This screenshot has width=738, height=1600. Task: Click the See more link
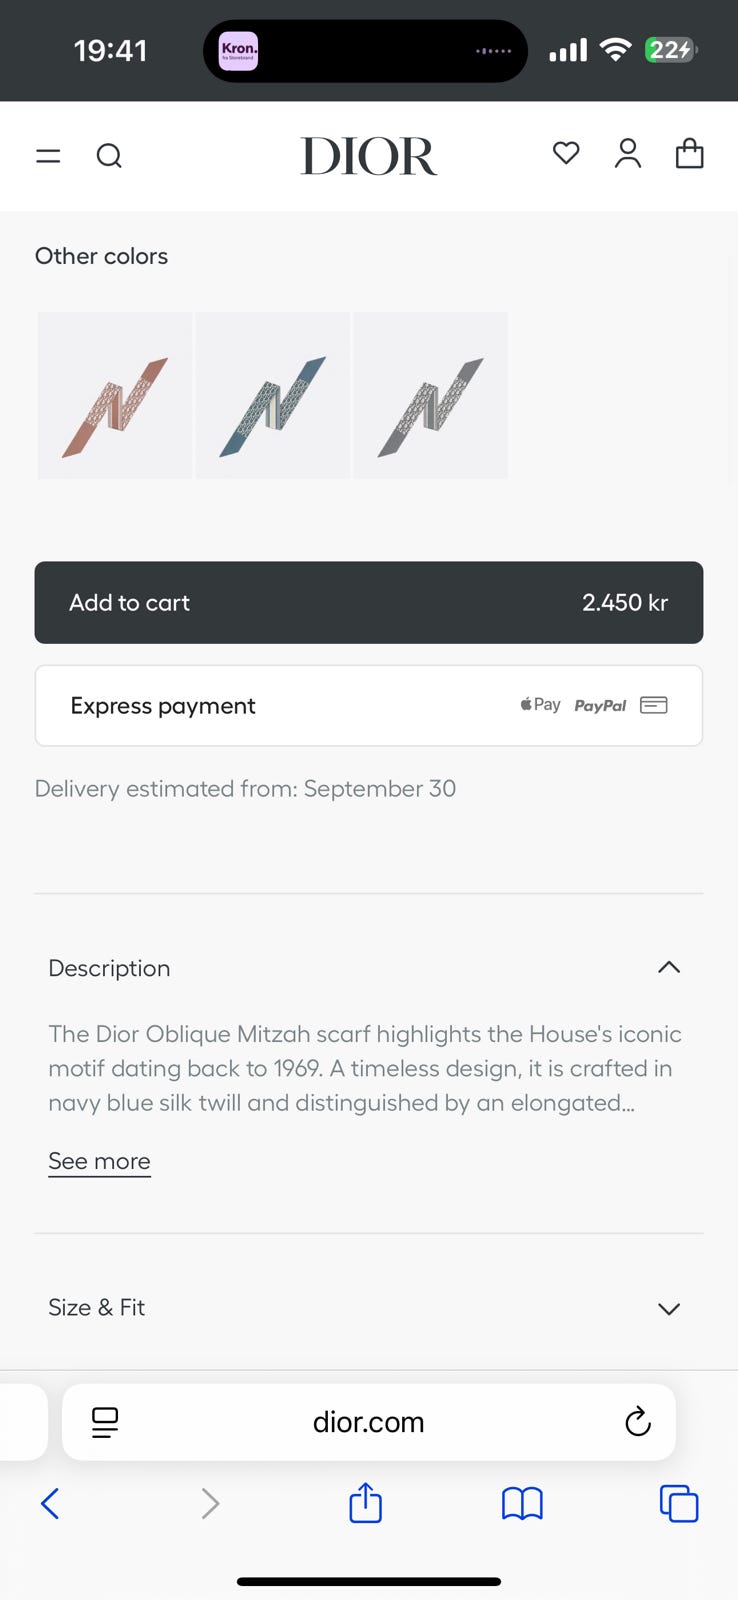pyautogui.click(x=99, y=1161)
